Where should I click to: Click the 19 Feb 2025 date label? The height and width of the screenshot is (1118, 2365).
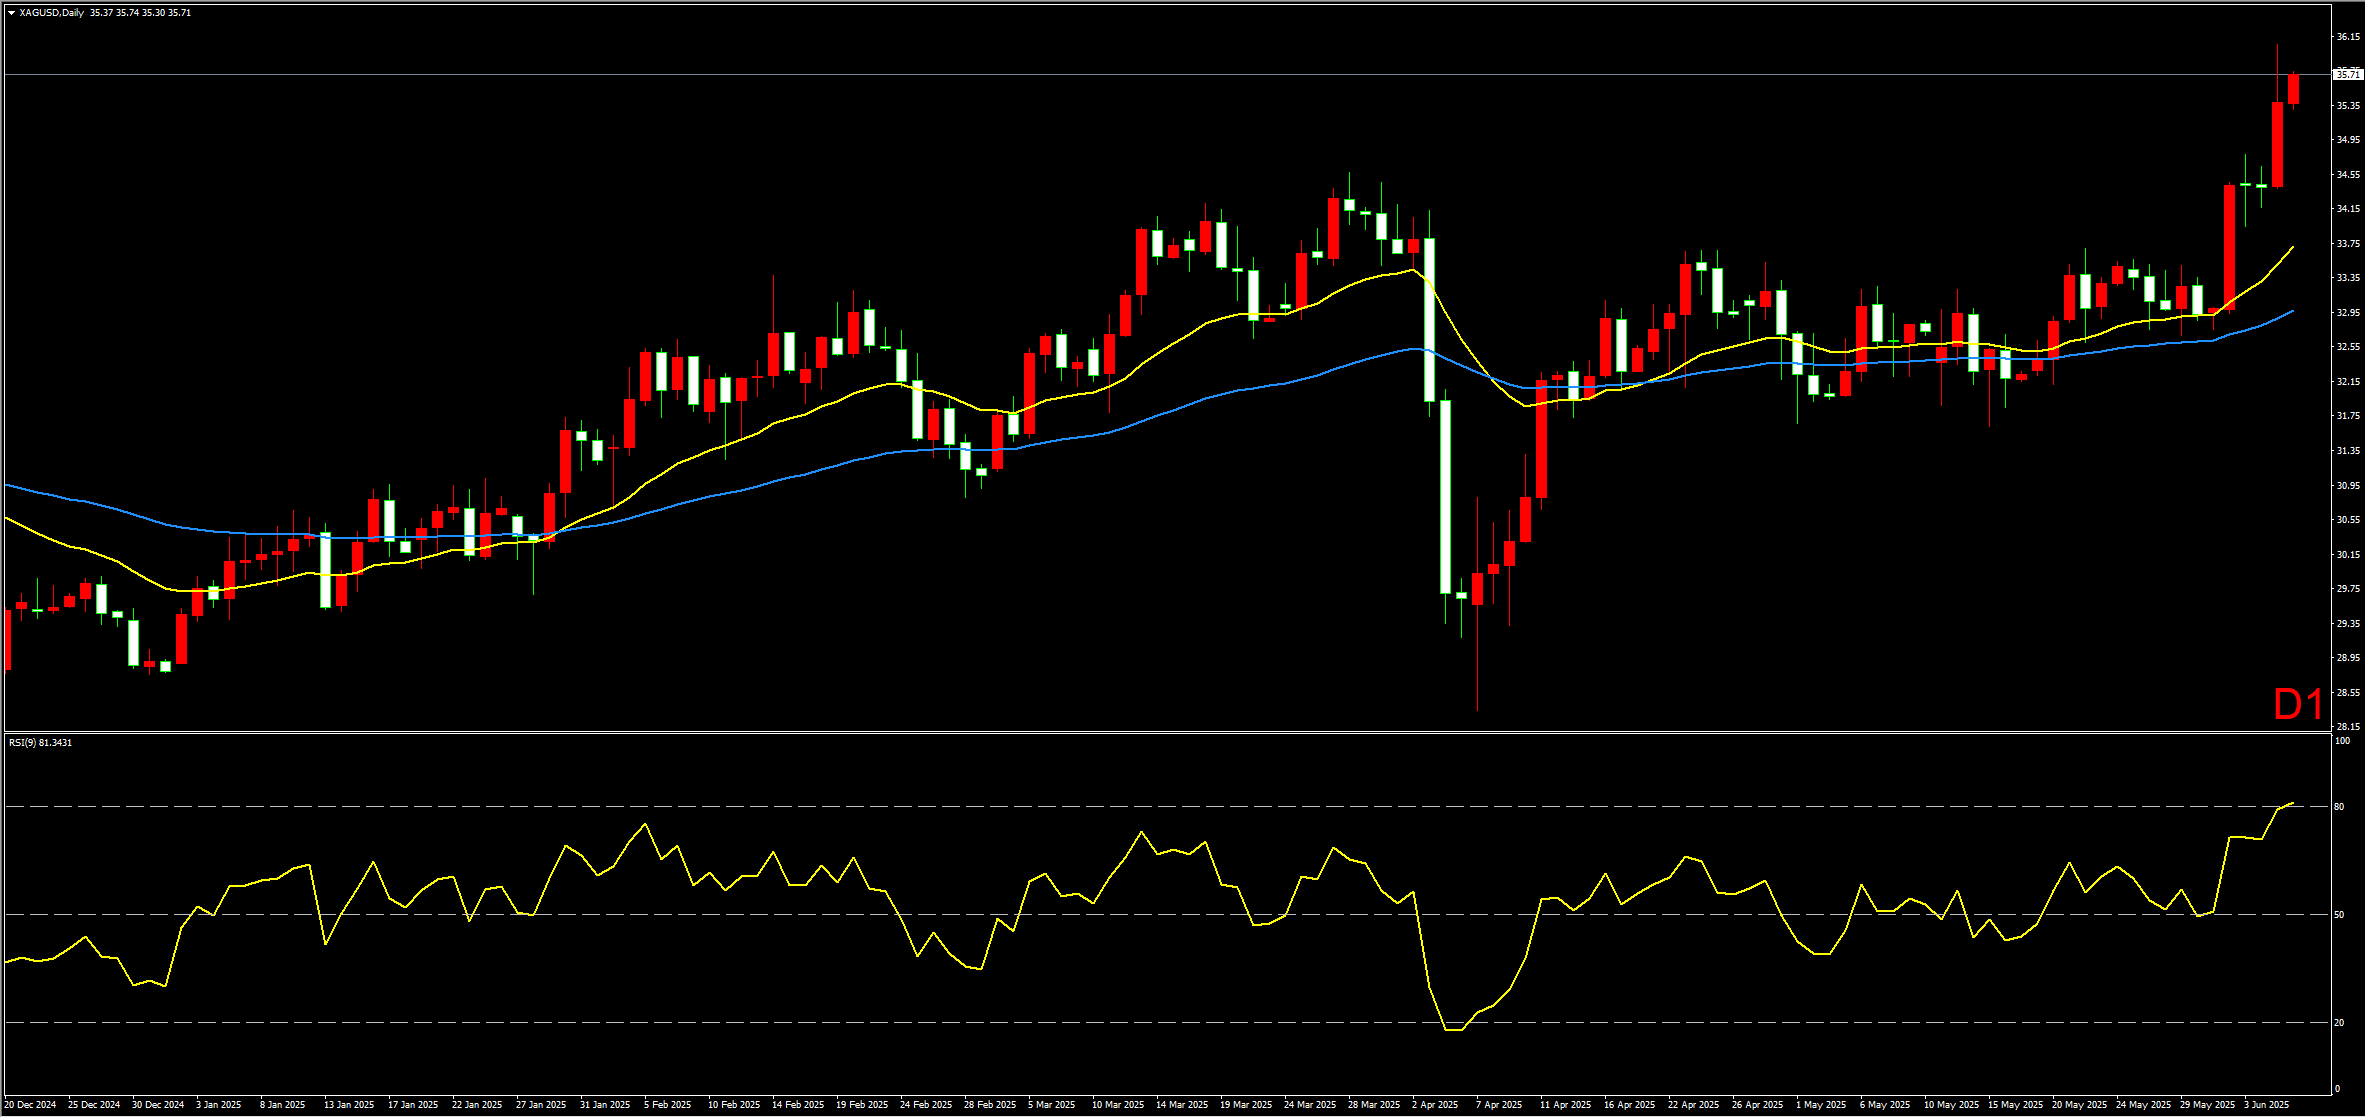pos(862,1105)
